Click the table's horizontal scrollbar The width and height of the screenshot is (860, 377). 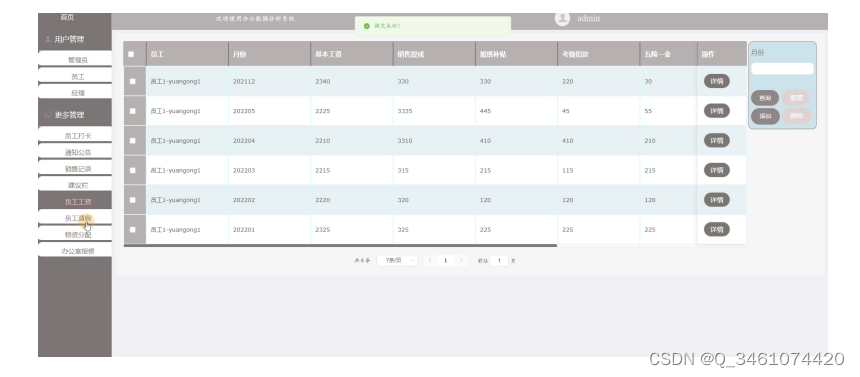(x=340, y=245)
